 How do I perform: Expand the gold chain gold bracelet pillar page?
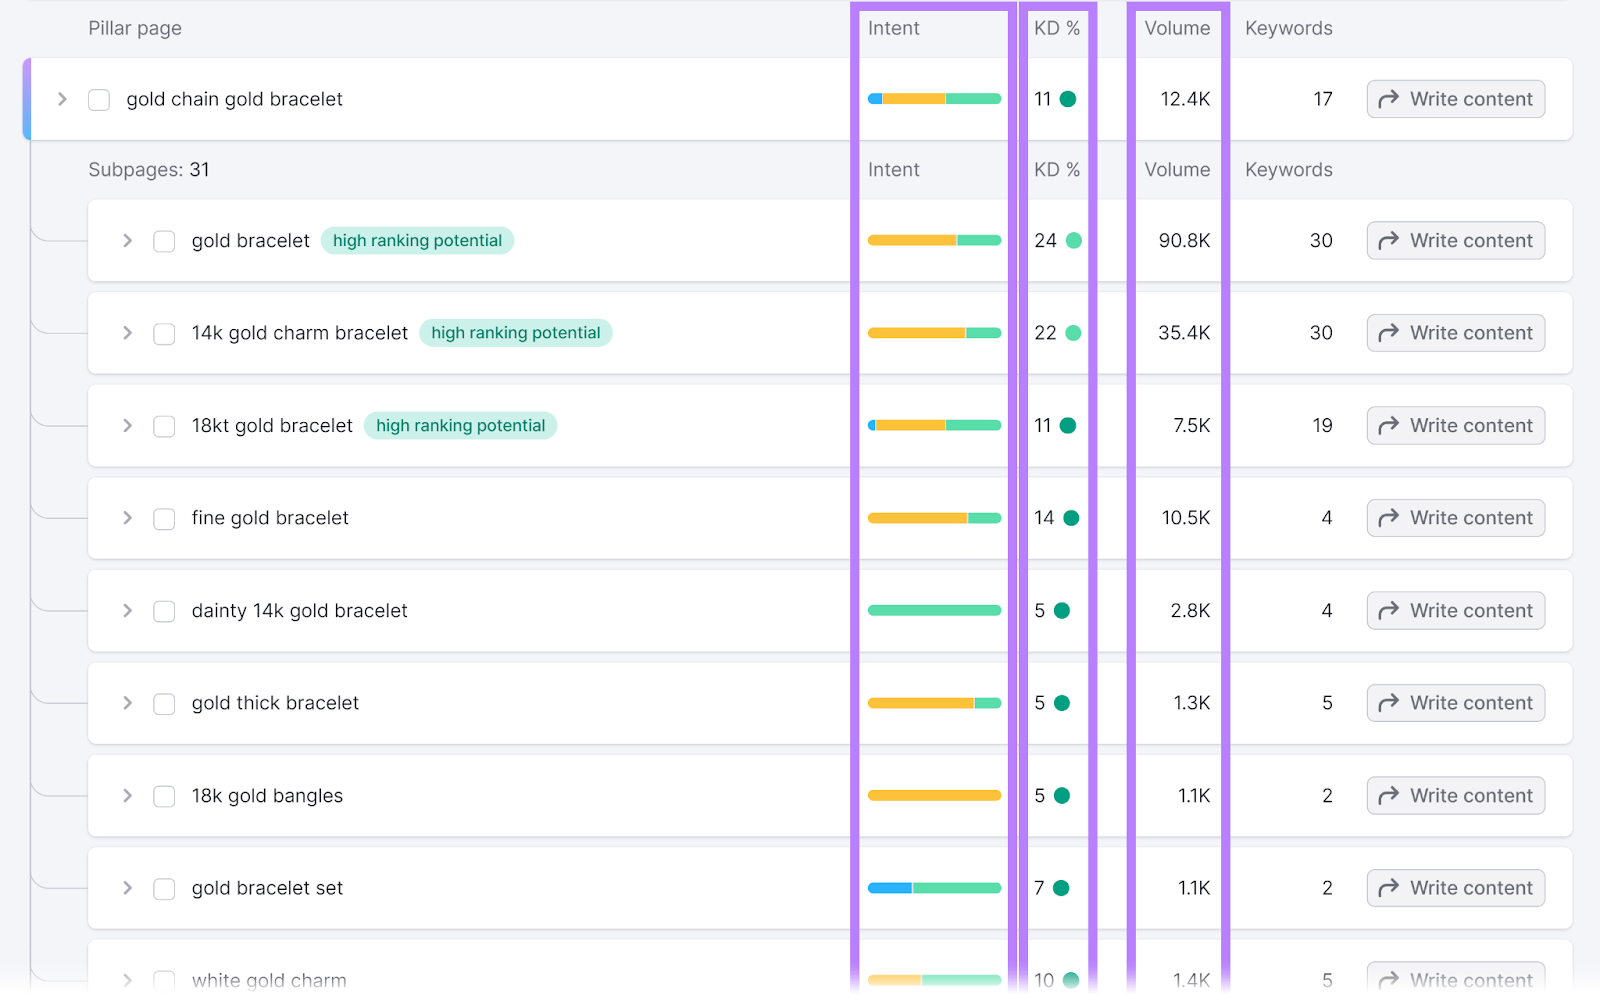pyautogui.click(x=62, y=99)
